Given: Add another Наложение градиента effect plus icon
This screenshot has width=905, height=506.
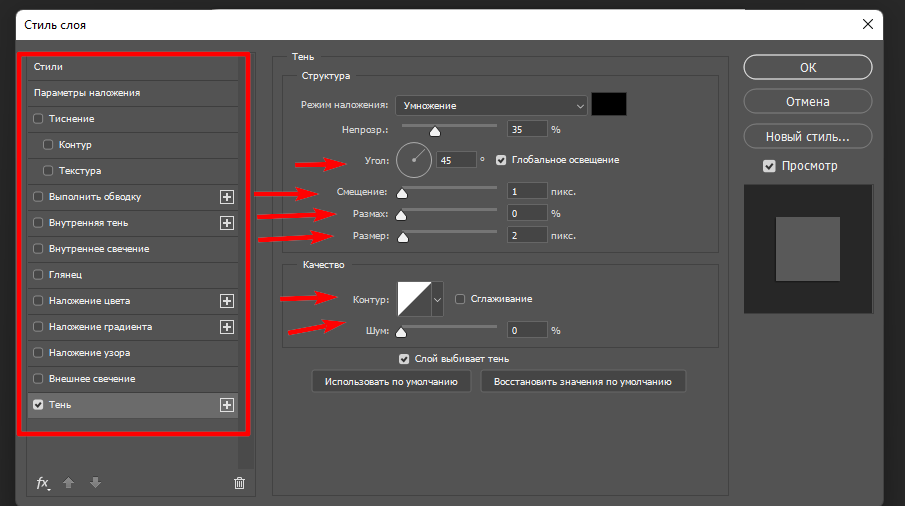Looking at the screenshot, I should click(x=227, y=327).
